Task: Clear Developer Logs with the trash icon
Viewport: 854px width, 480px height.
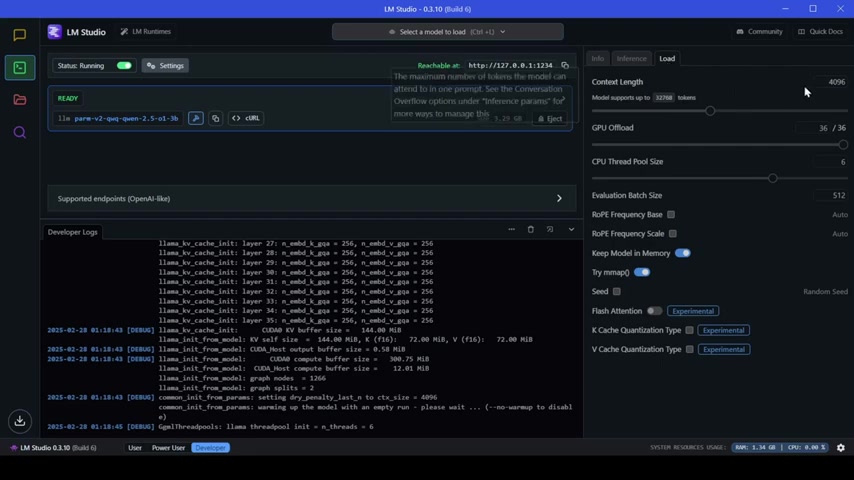Action: point(530,229)
